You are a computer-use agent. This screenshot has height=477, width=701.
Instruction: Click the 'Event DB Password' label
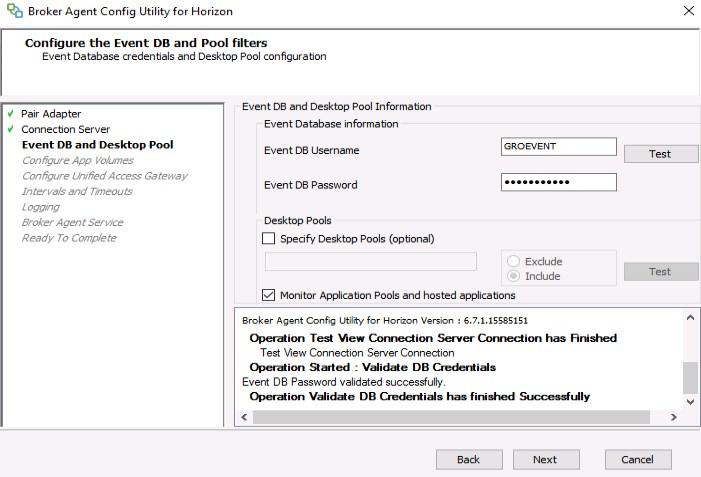click(311, 185)
